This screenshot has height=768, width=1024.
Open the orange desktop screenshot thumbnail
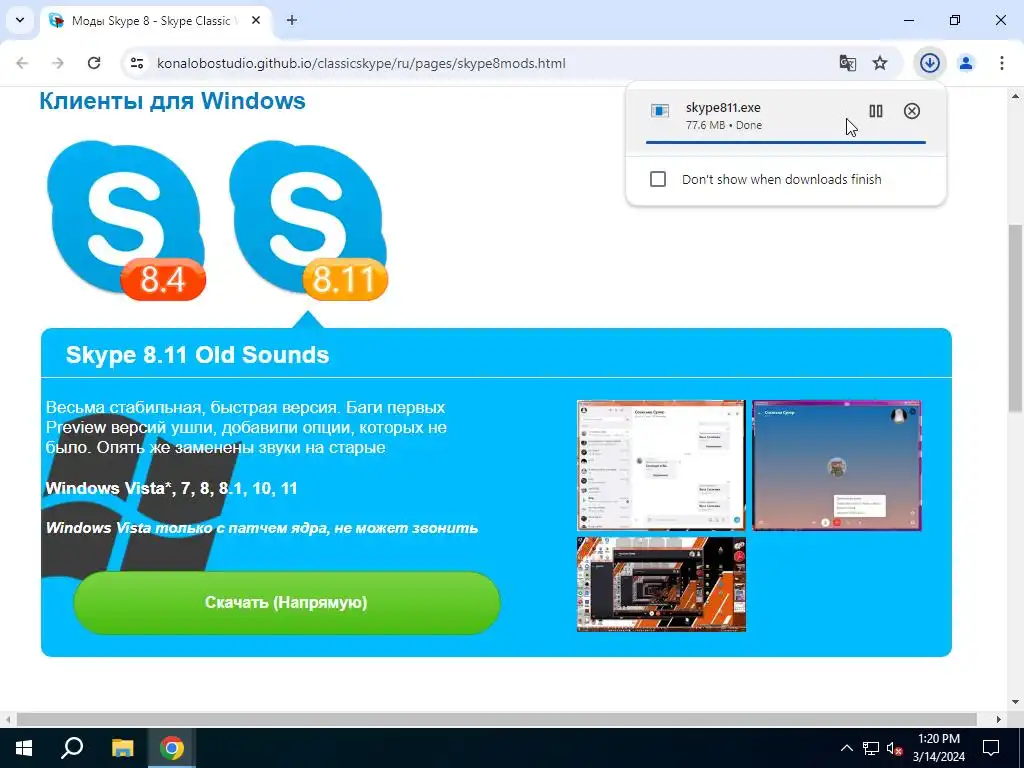point(661,584)
